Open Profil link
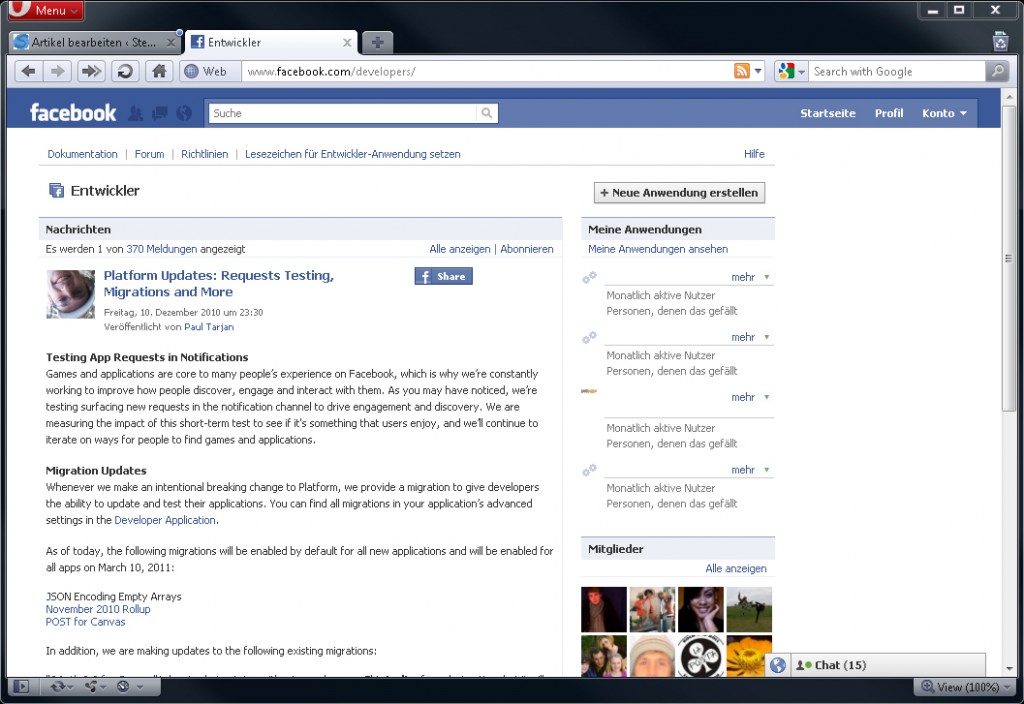 tap(889, 113)
